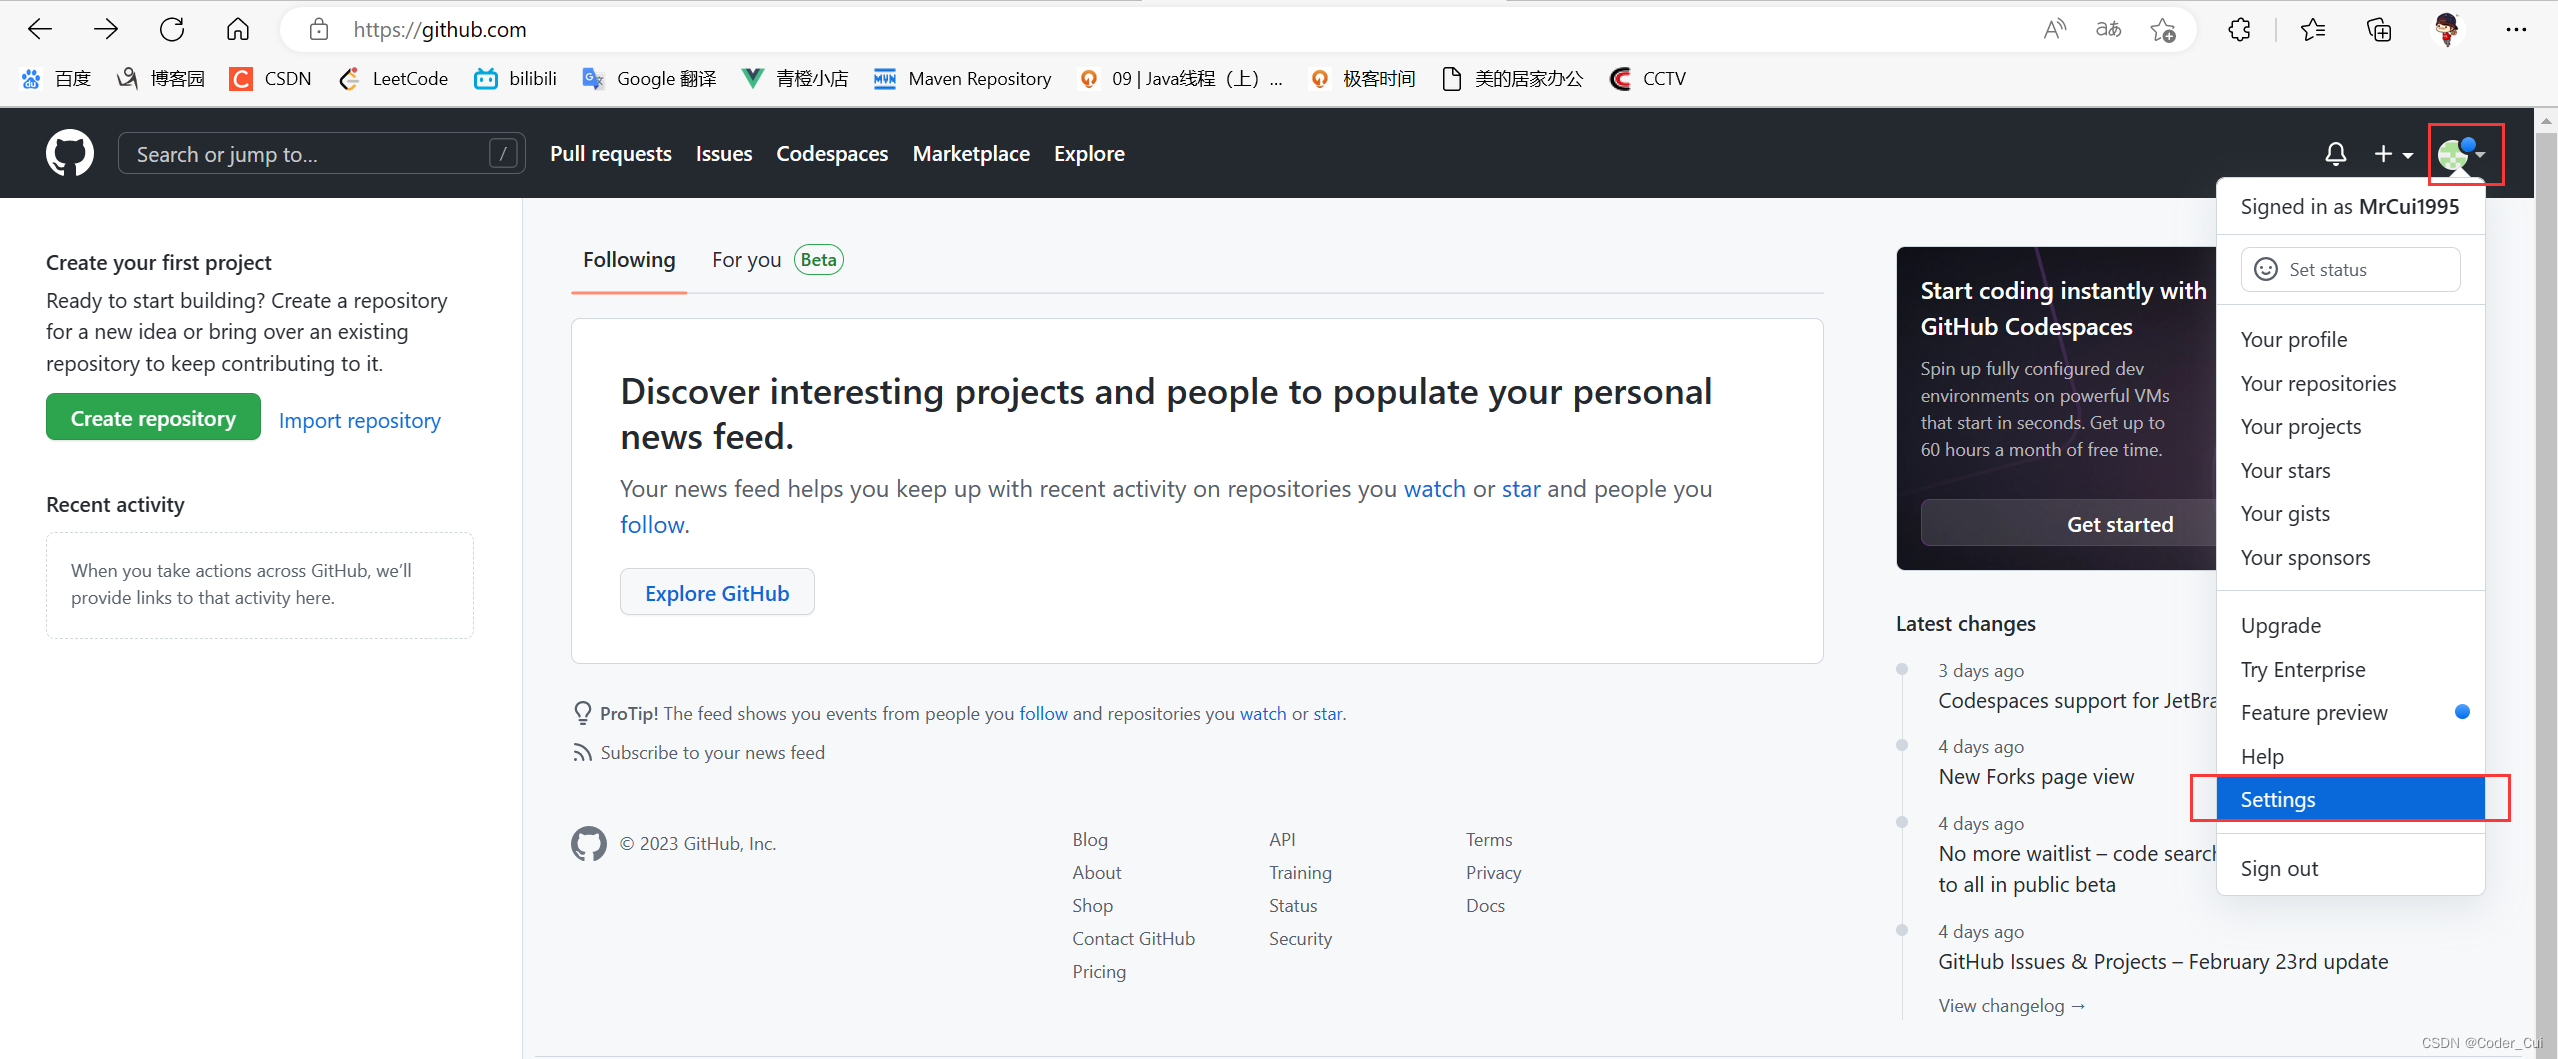Click Import repository link
2558x1059 pixels.
pyautogui.click(x=360, y=421)
